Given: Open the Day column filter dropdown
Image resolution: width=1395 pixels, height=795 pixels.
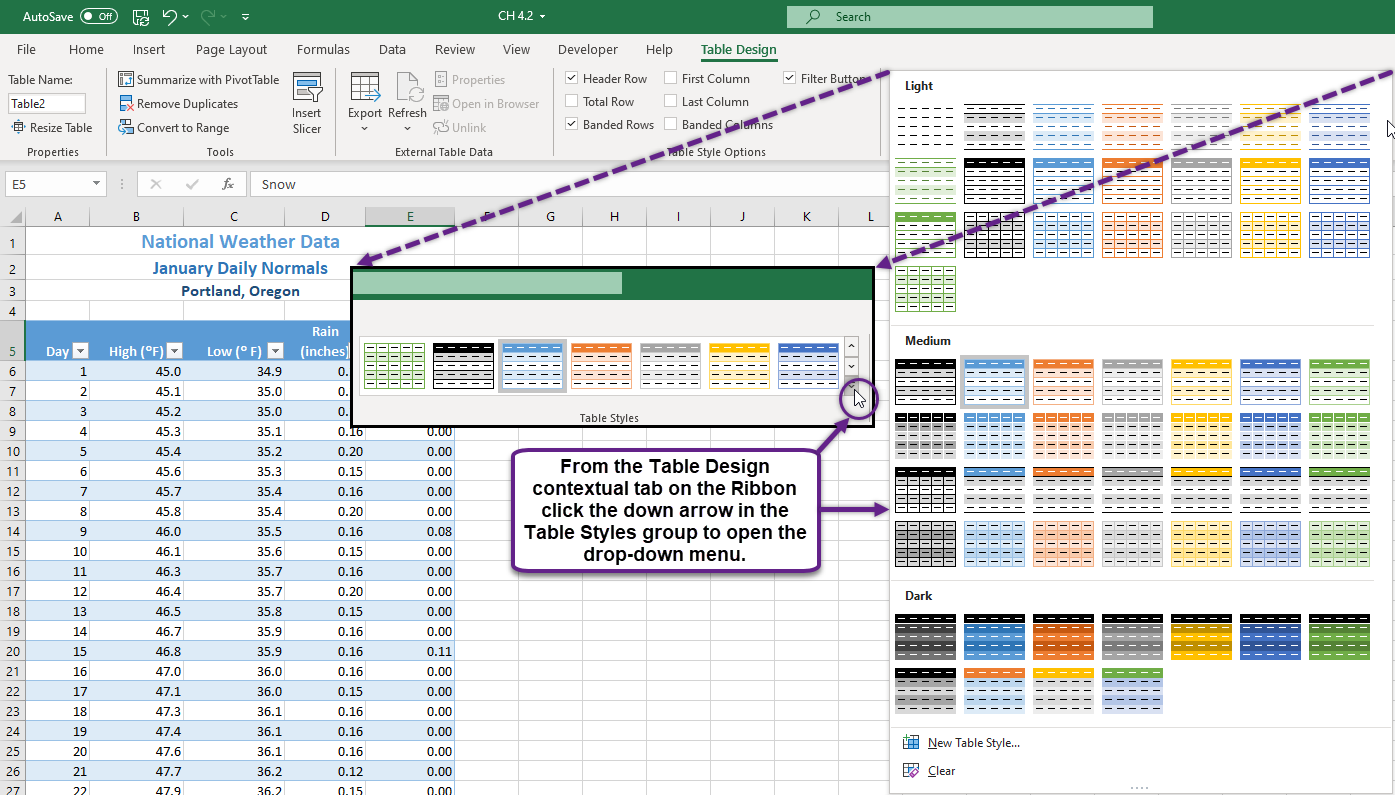Looking at the screenshot, I should (82, 350).
